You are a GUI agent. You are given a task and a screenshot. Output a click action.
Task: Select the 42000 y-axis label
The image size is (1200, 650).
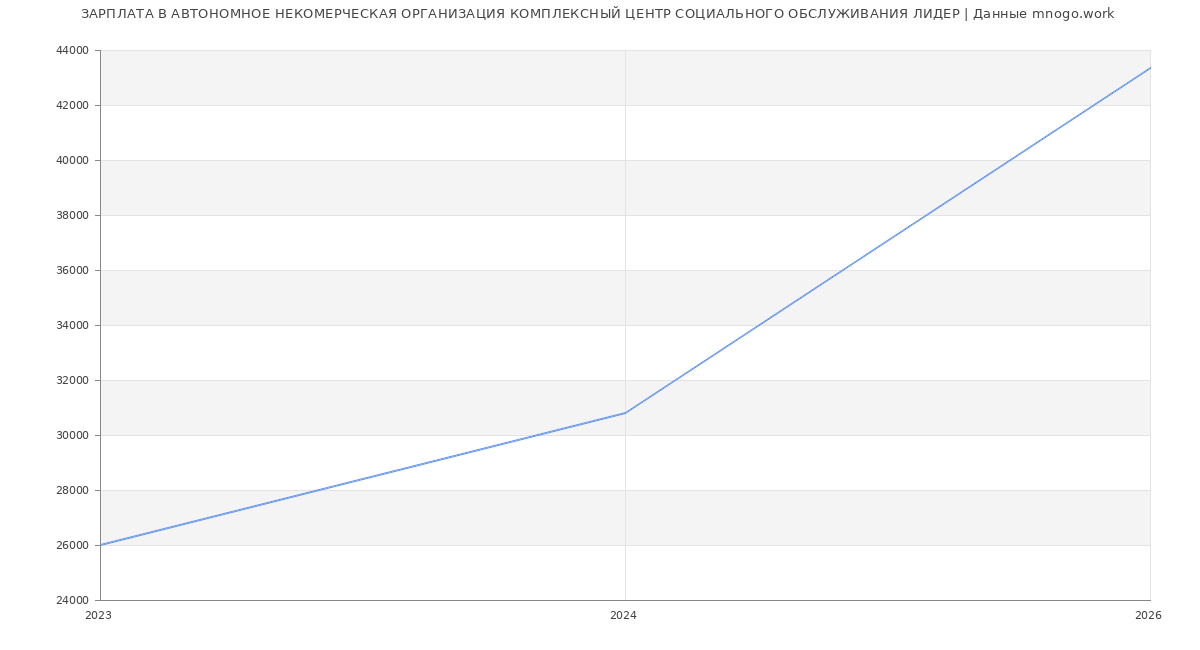point(74,105)
